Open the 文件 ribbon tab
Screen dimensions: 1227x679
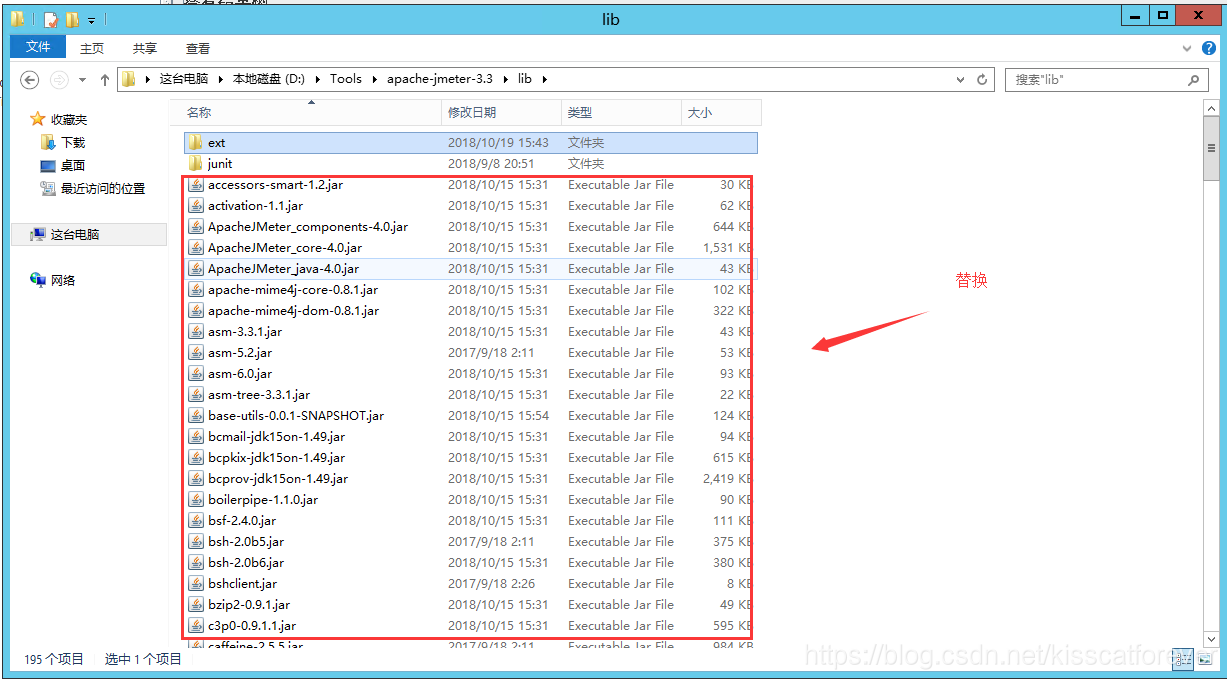(x=38, y=47)
